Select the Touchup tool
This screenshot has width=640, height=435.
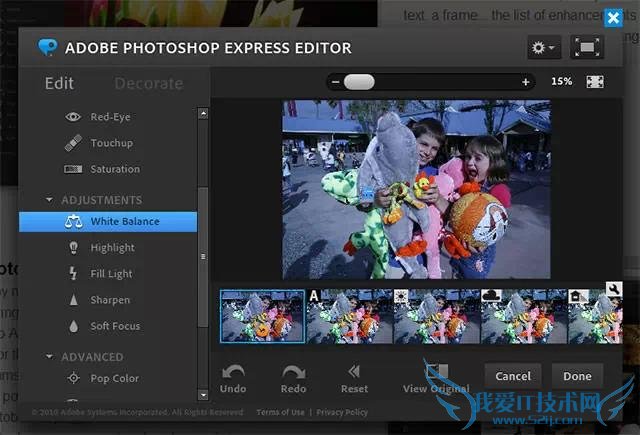tap(111, 143)
